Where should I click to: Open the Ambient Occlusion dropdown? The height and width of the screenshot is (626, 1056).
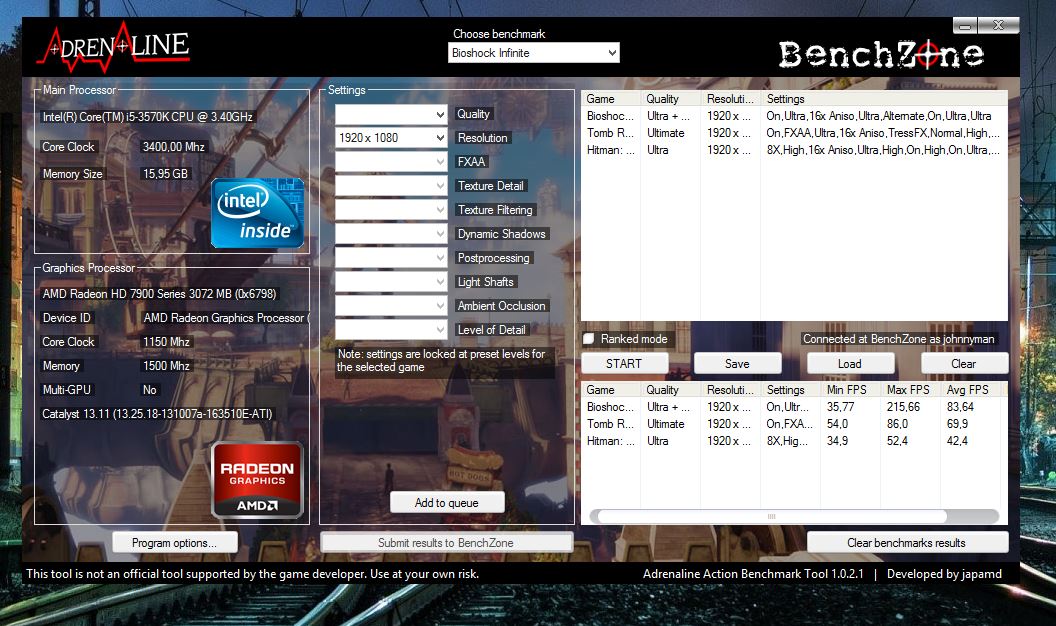click(x=391, y=306)
